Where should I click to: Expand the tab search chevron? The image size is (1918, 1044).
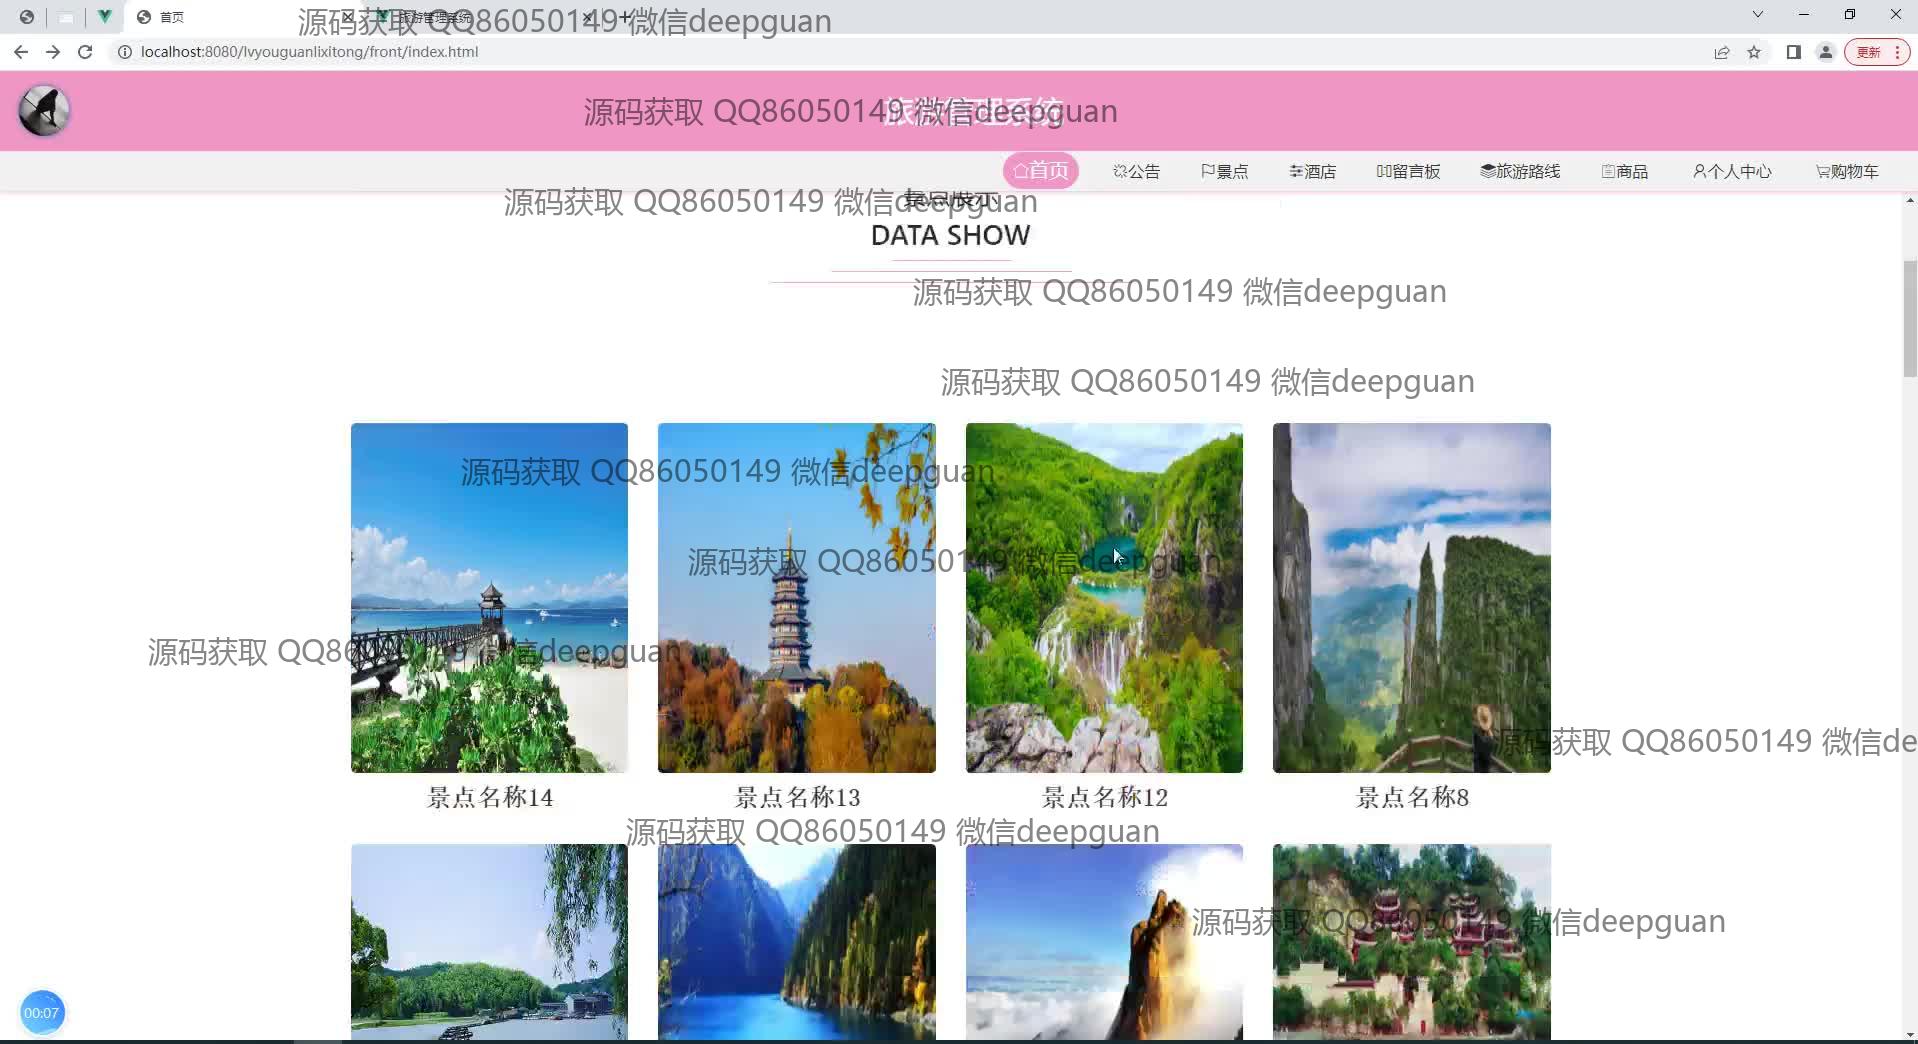pos(1757,15)
